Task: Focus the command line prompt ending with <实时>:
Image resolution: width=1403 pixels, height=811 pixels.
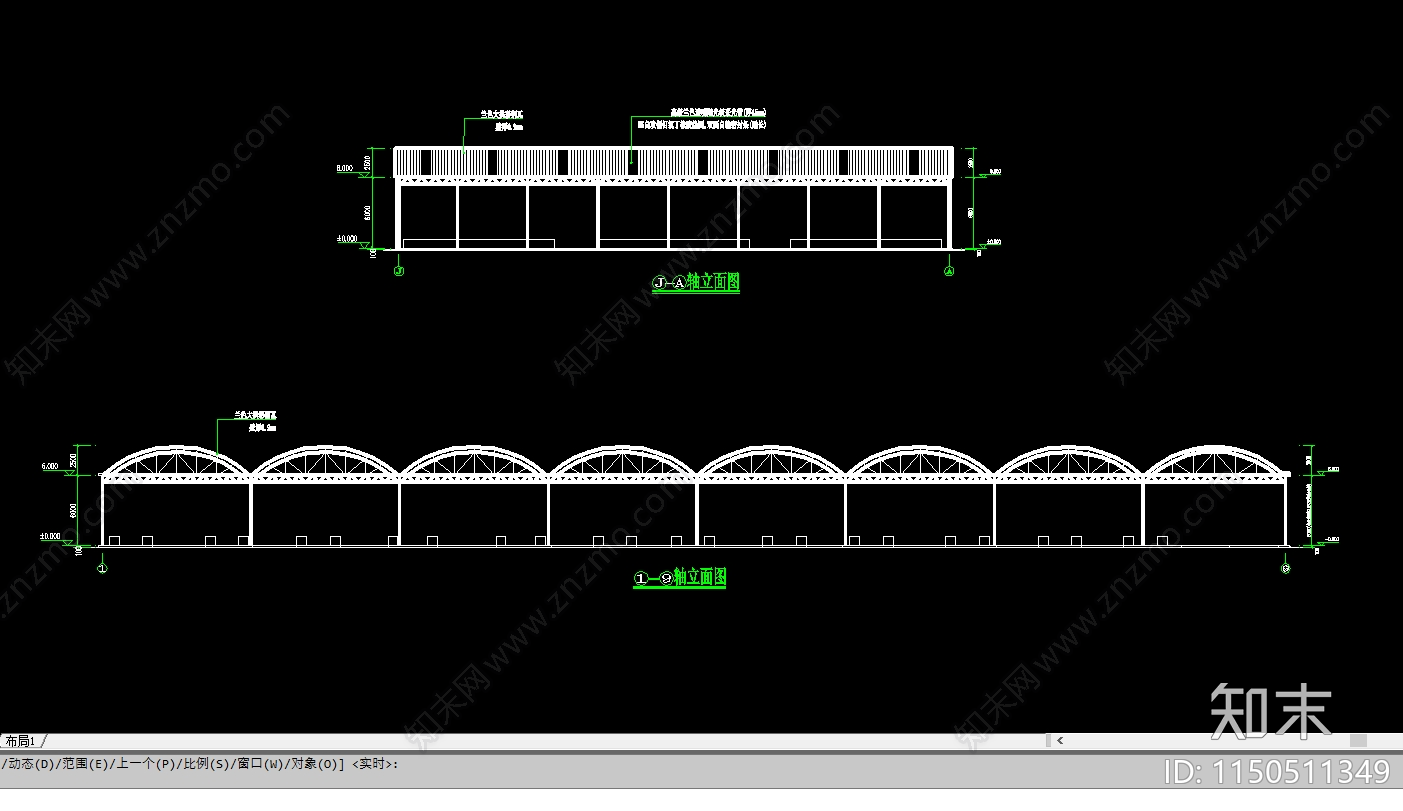Action: click(x=200, y=764)
